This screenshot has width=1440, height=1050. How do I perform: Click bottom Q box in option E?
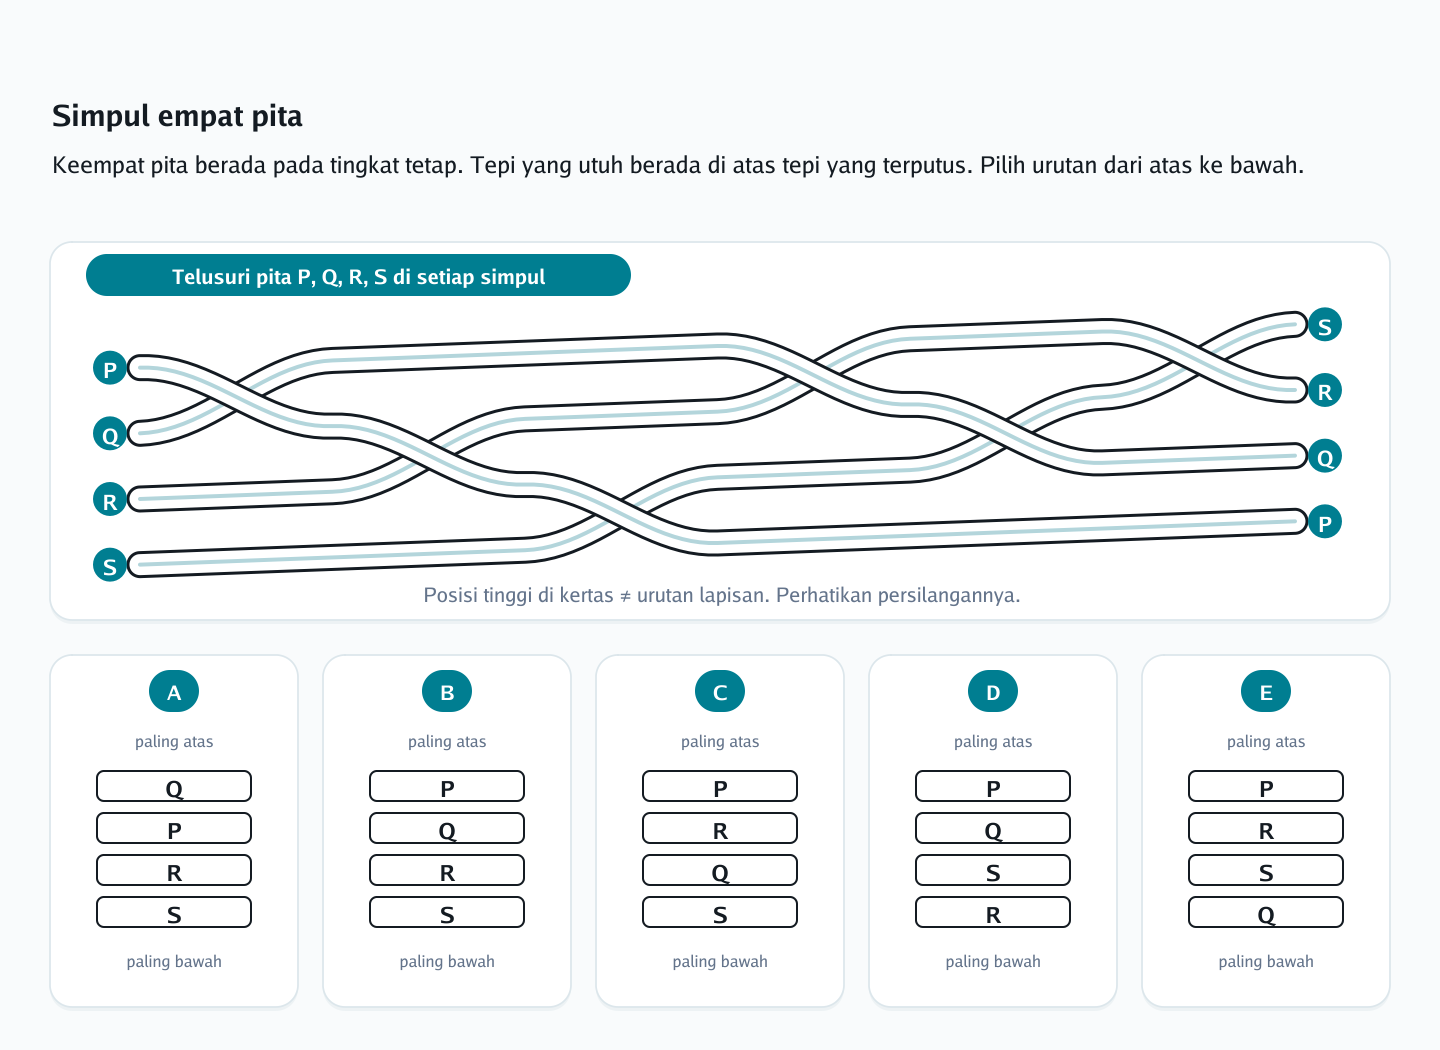pyautogui.click(x=1266, y=912)
